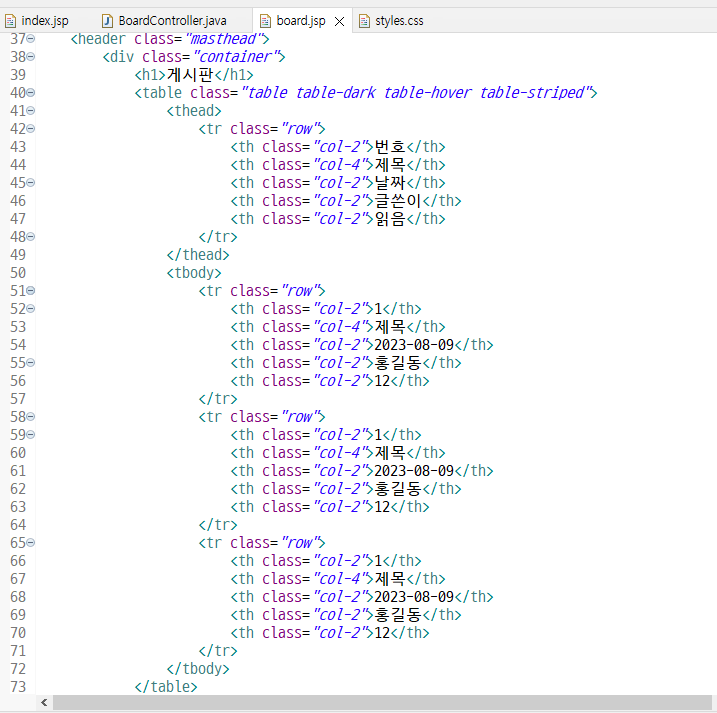The width and height of the screenshot is (717, 713).
Task: Click the index.jsp file icon
Action: tap(11, 21)
